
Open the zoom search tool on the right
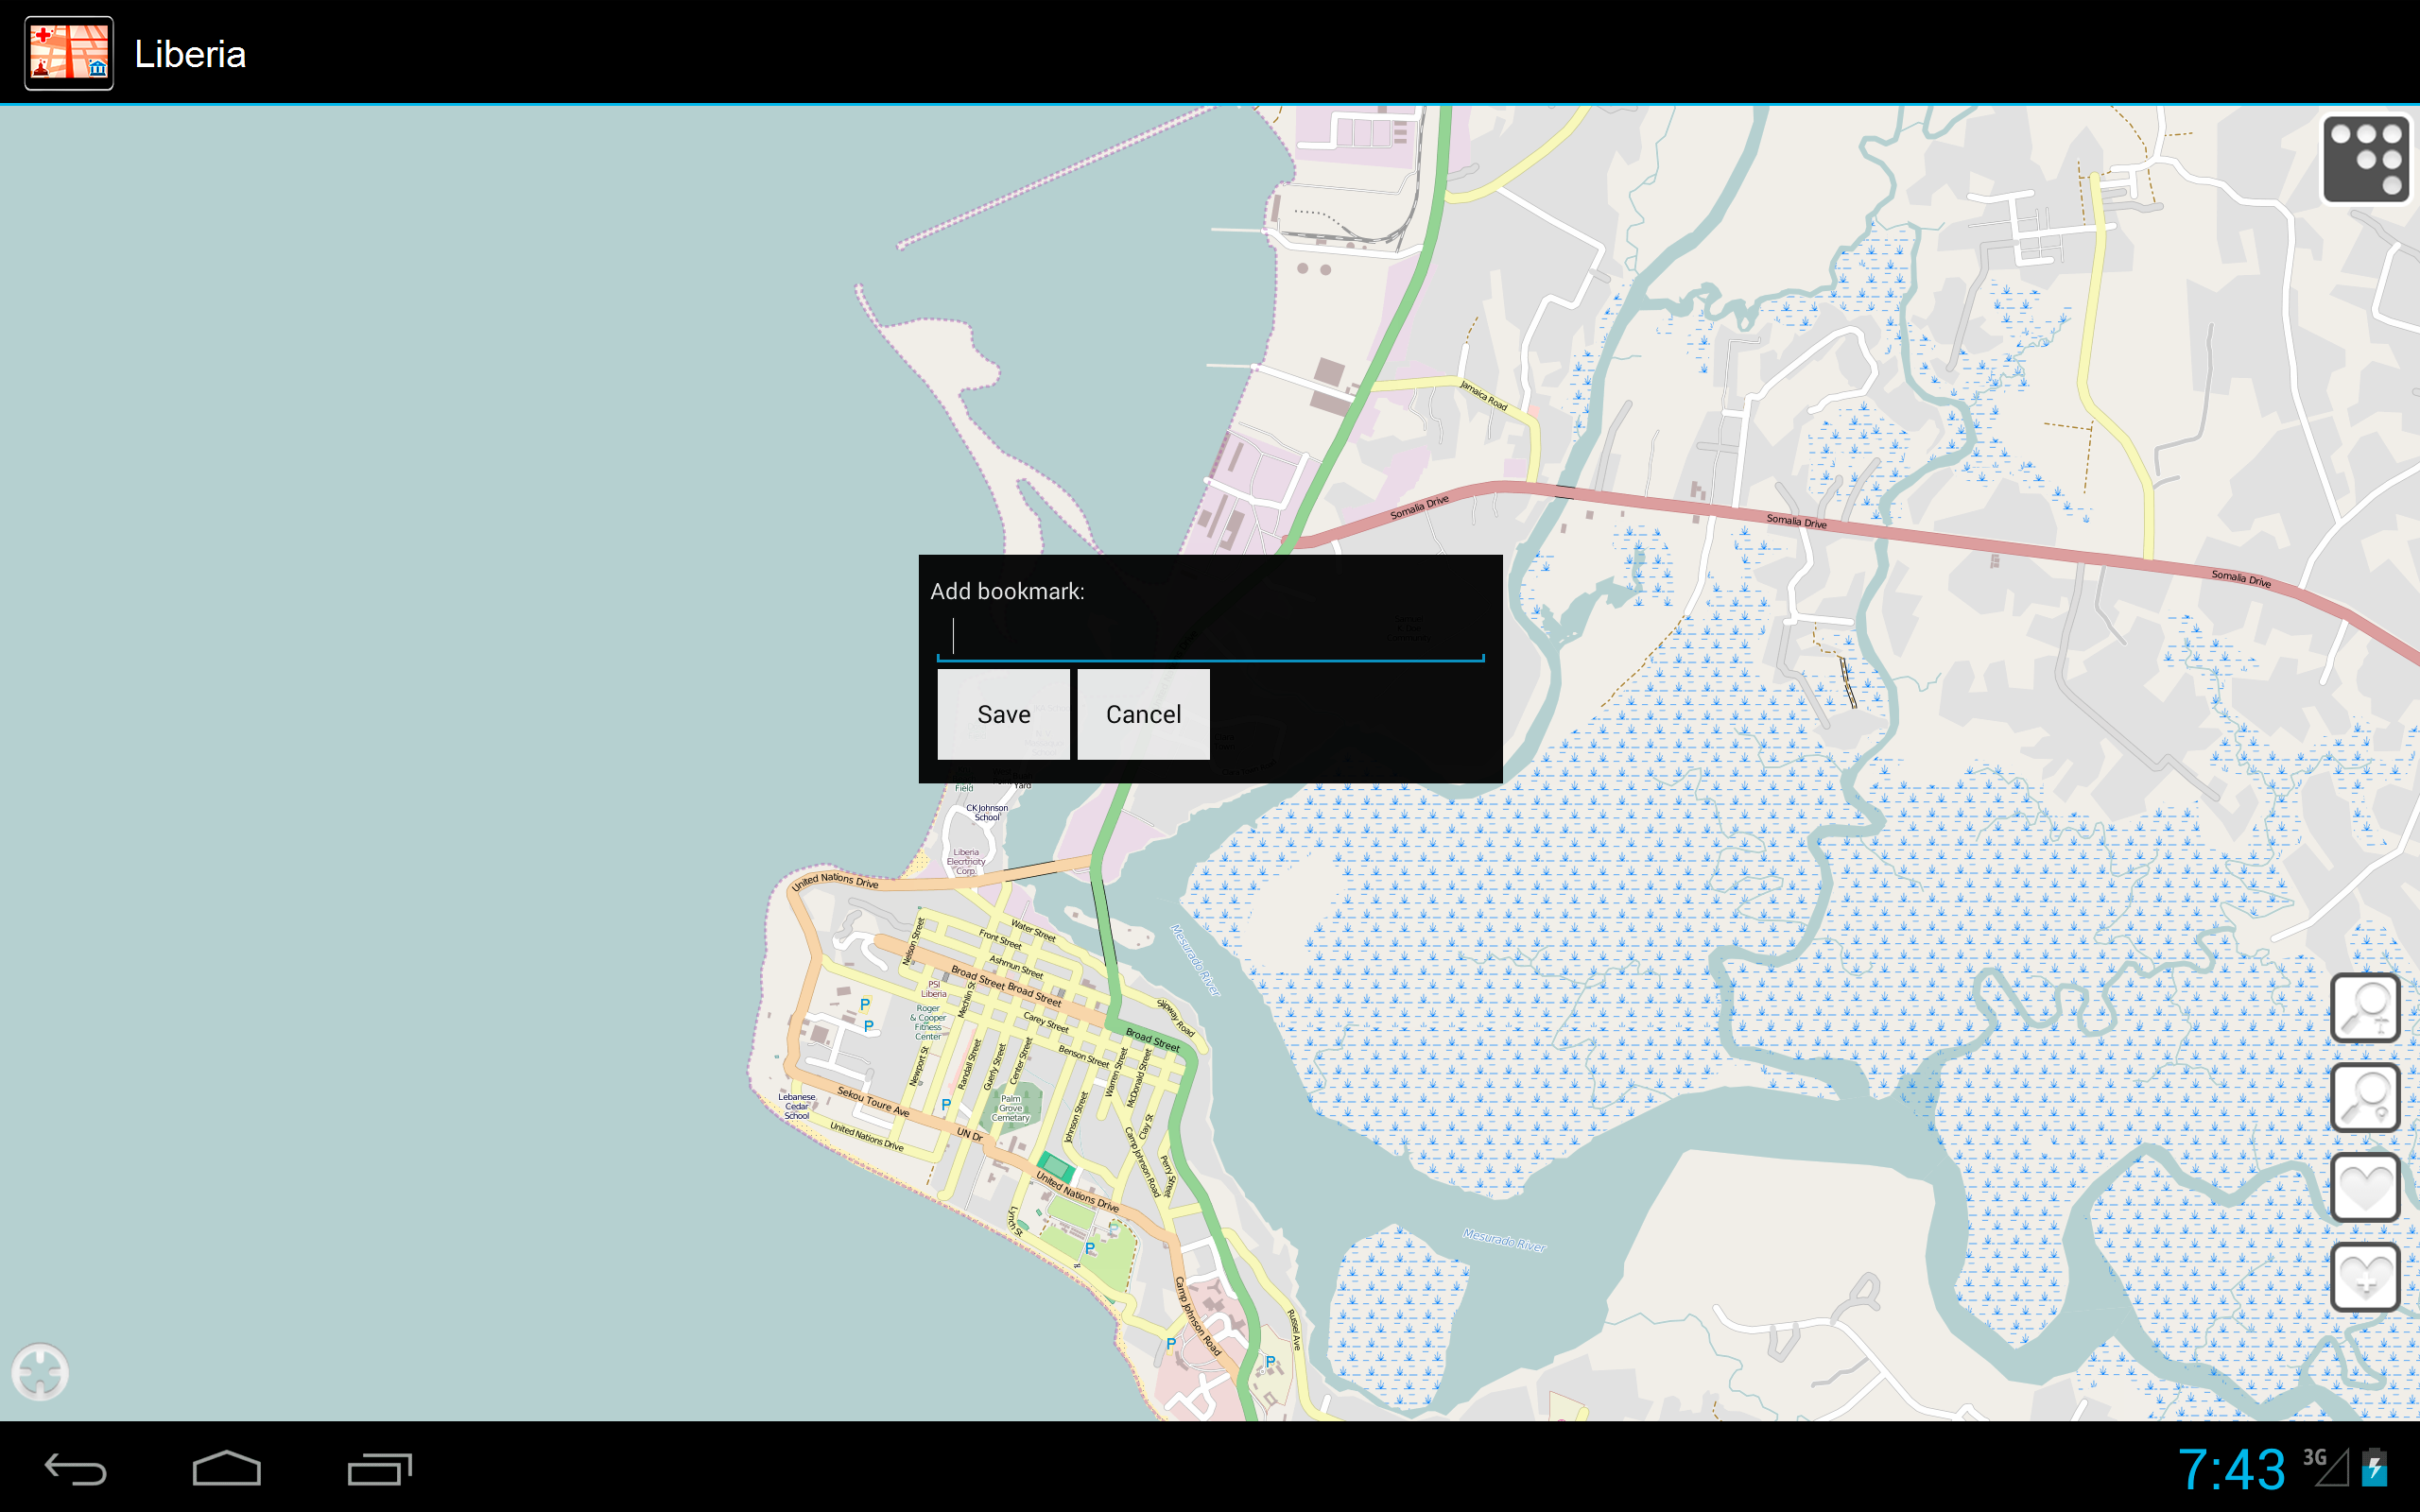pos(2366,1008)
